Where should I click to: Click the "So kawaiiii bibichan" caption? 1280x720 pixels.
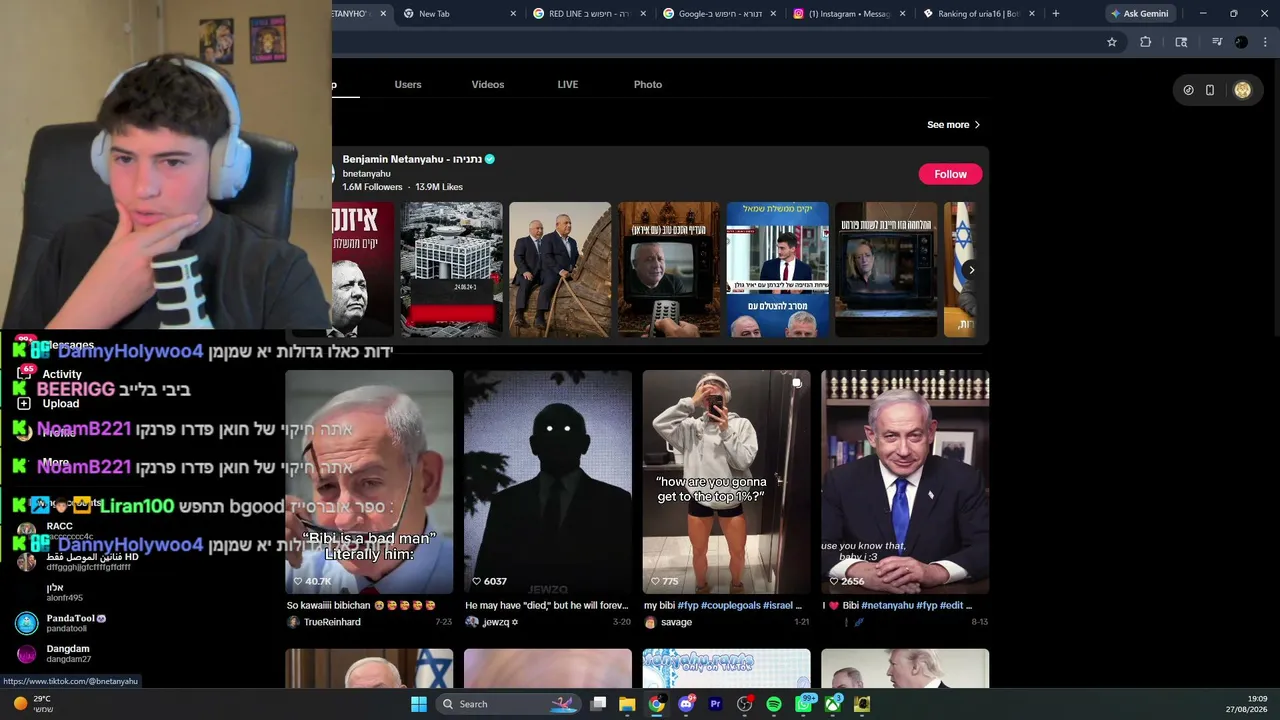pyautogui.click(x=361, y=605)
